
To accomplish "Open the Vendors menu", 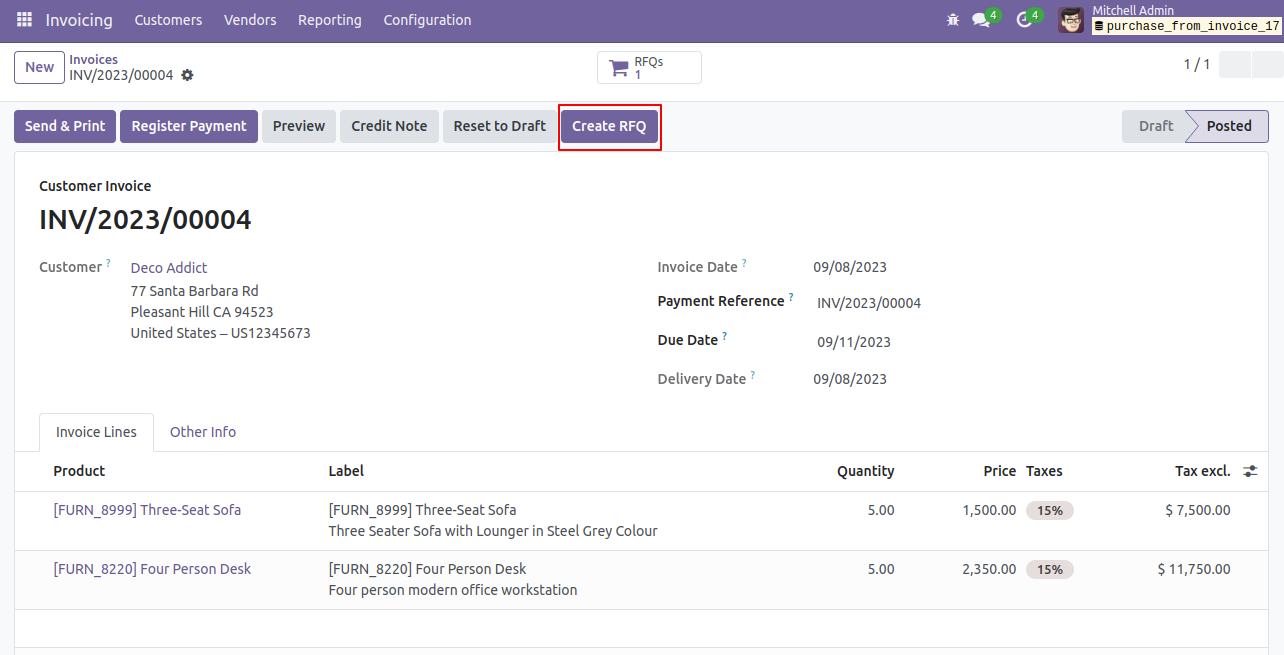I will coord(250,20).
